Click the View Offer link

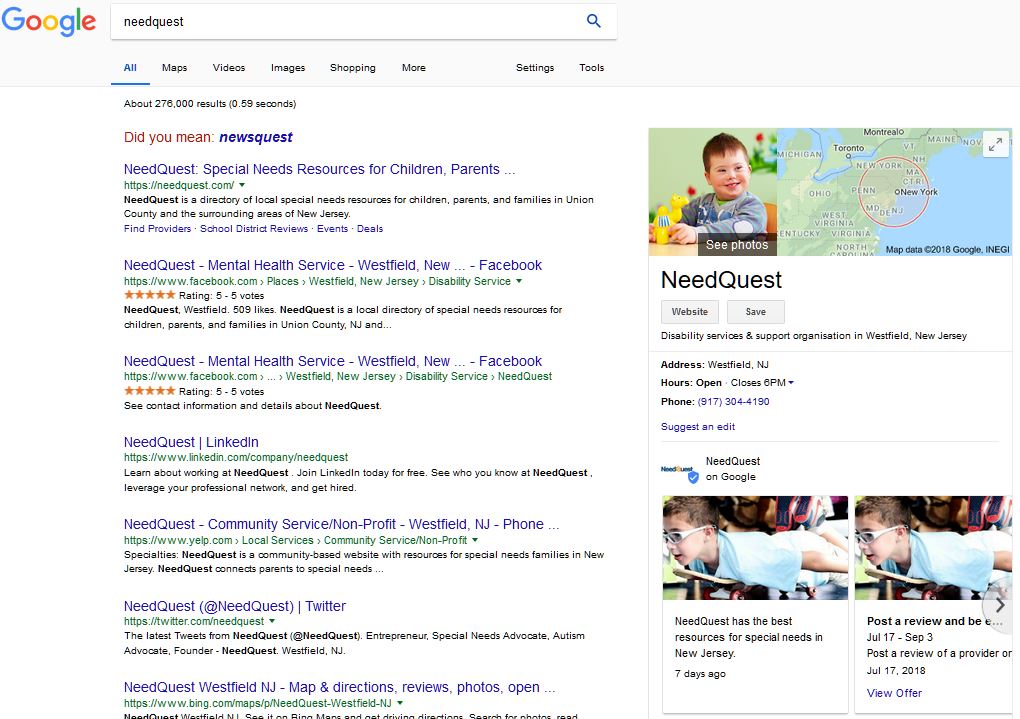(894, 693)
